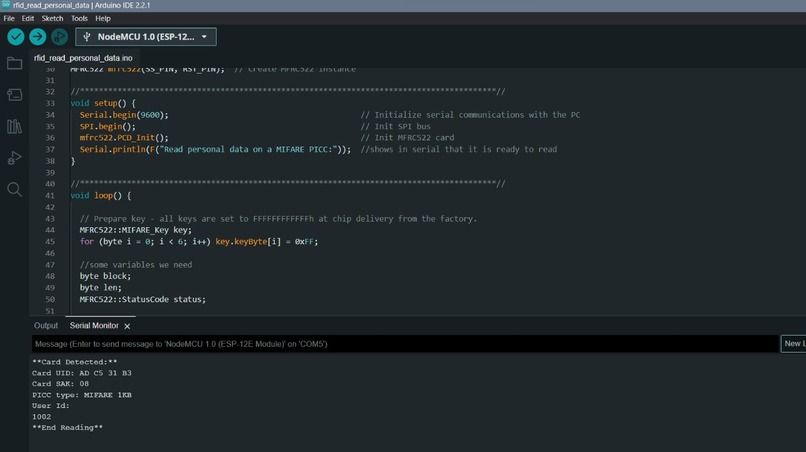Click the '1002' serial output value
Image resolution: width=806 pixels, height=452 pixels.
coord(42,417)
